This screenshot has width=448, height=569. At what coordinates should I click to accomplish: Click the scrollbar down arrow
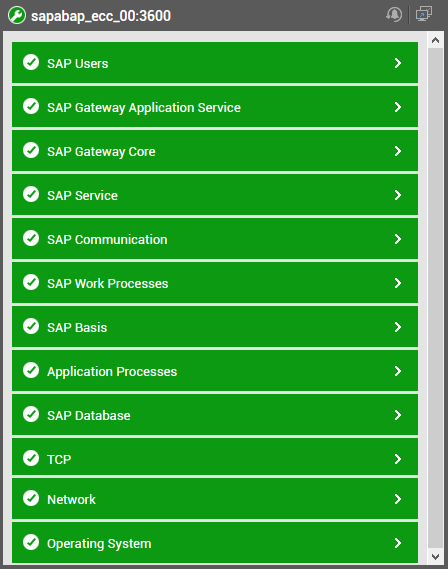pos(435,556)
